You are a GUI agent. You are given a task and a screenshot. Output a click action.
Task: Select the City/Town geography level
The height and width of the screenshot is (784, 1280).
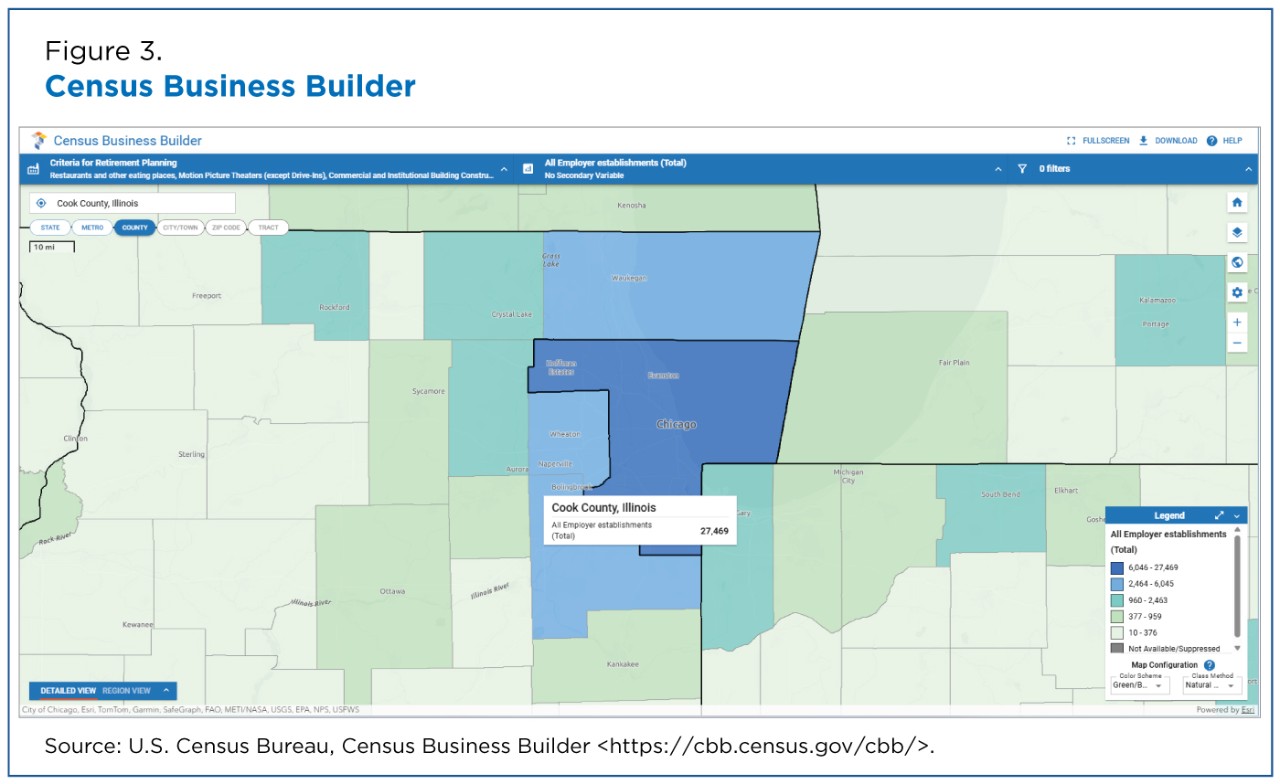(180, 227)
